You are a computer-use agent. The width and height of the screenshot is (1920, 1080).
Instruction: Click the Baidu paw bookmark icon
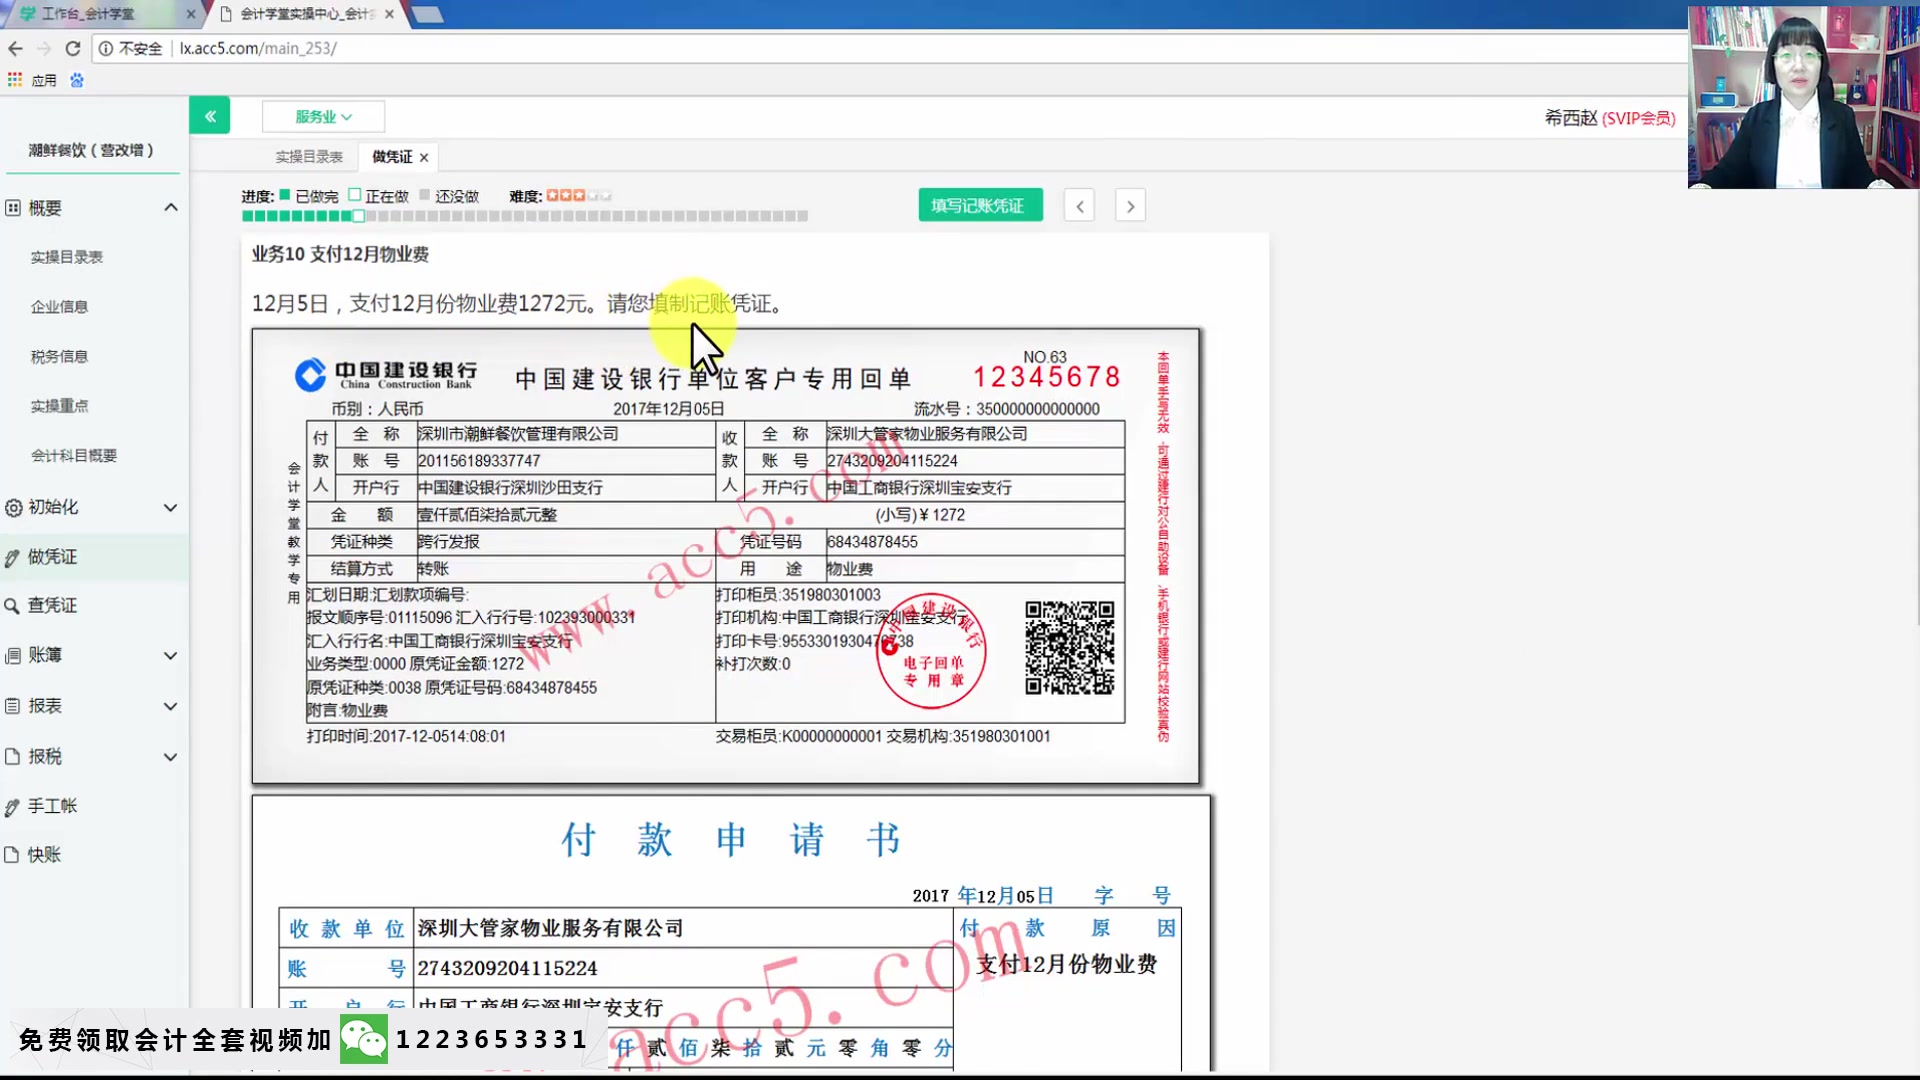pyautogui.click(x=77, y=80)
